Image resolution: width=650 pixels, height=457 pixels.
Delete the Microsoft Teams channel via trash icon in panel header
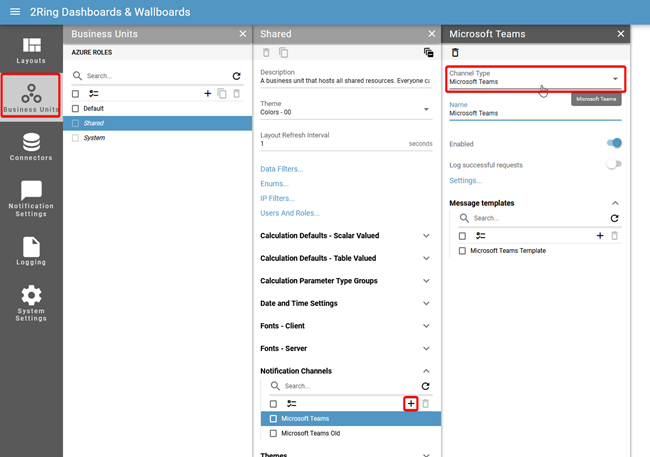pyautogui.click(x=456, y=53)
